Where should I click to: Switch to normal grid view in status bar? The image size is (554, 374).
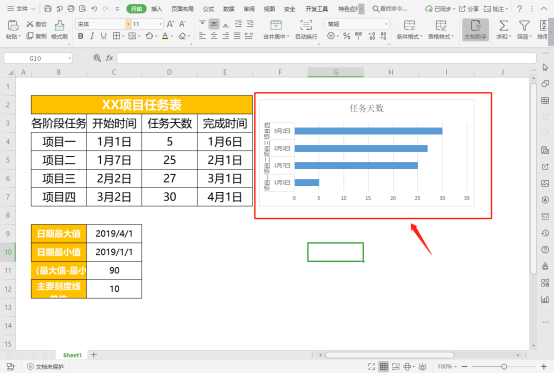tap(383, 367)
